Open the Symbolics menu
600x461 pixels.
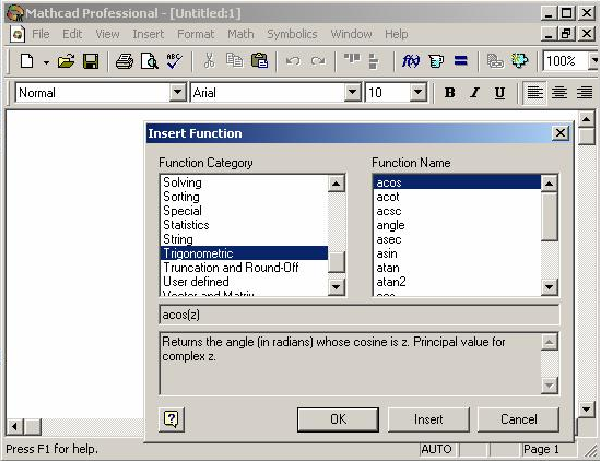pyautogui.click(x=292, y=34)
